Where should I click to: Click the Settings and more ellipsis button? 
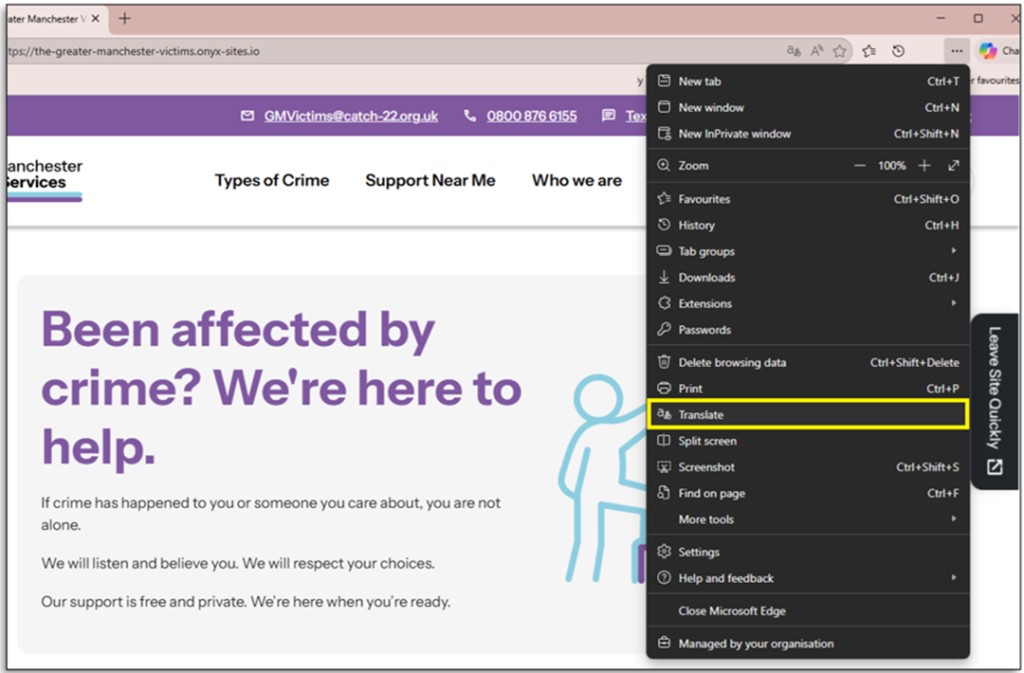click(957, 51)
